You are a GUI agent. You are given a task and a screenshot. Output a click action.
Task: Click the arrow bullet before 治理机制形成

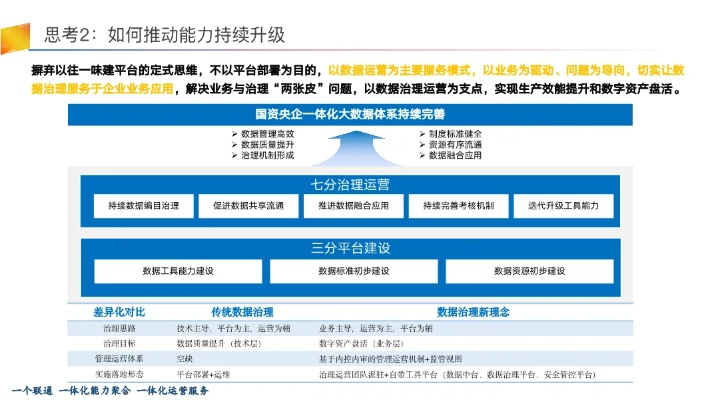(233, 156)
